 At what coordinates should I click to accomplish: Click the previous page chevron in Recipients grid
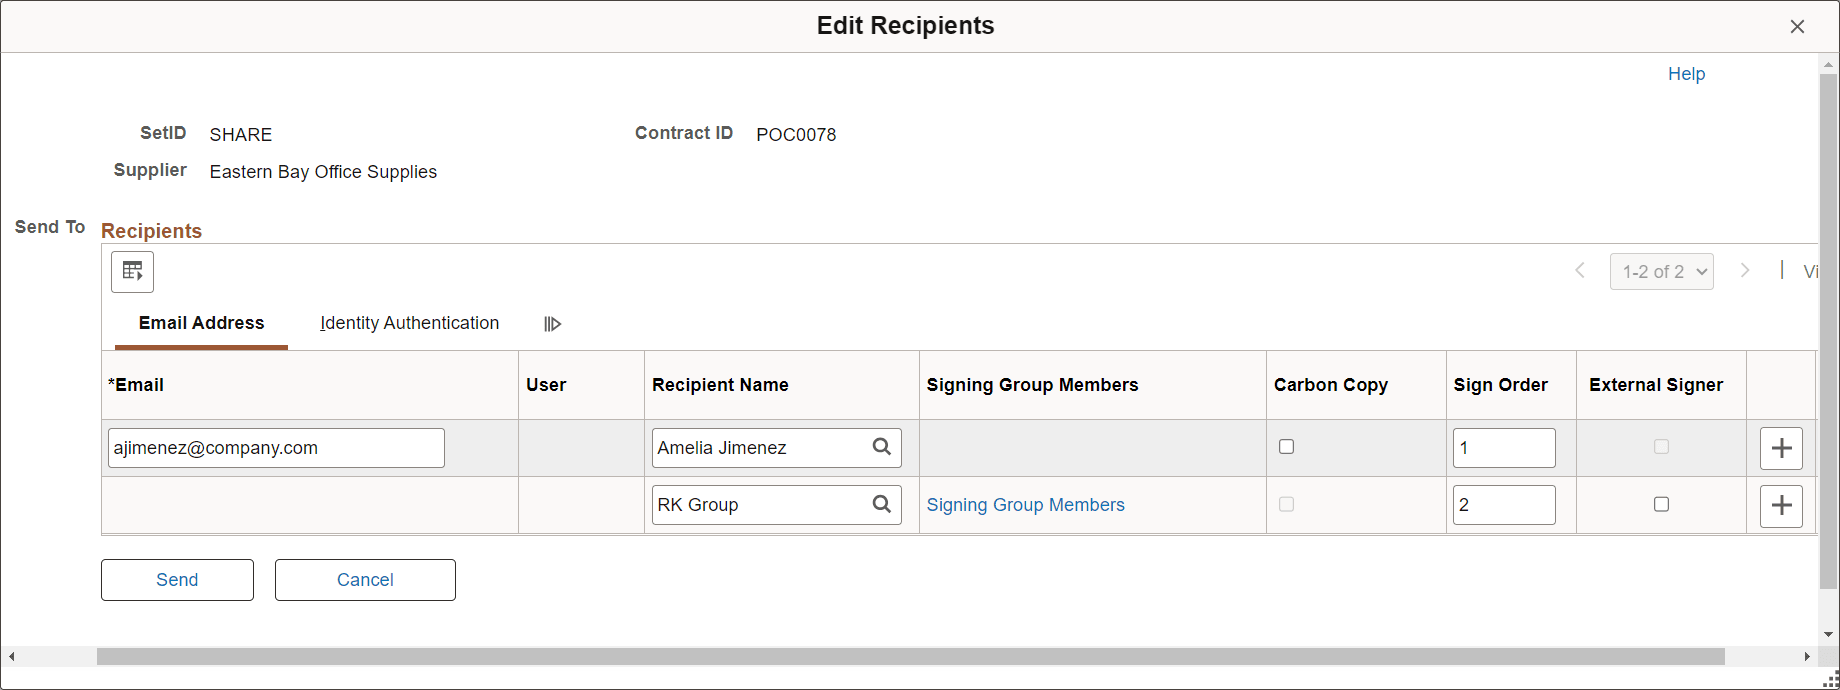click(x=1580, y=270)
